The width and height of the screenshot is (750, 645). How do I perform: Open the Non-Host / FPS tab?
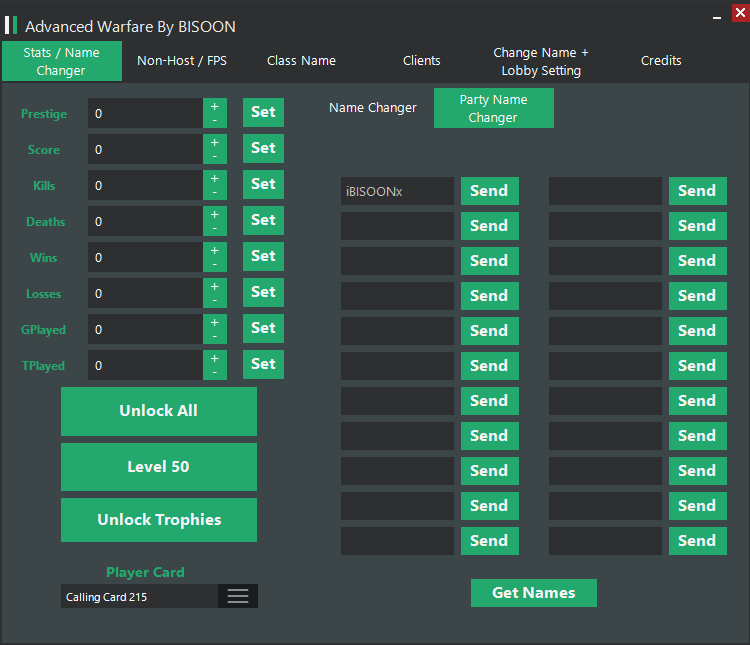pyautogui.click(x=182, y=61)
